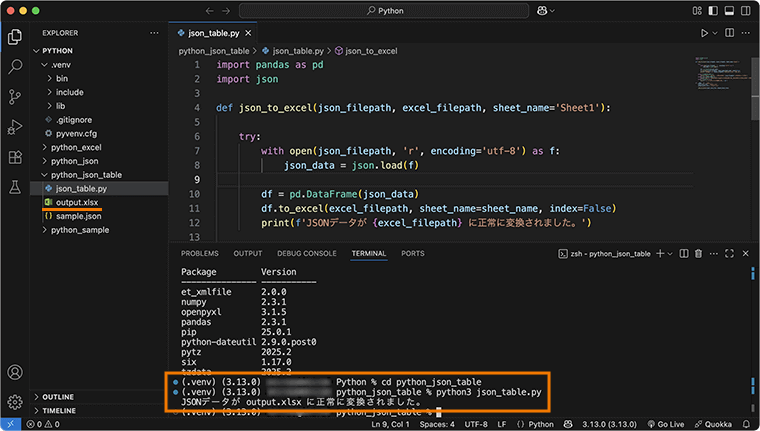Close the json_table.py editor tab
Image resolution: width=760 pixels, height=431 pixels.
(x=248, y=33)
